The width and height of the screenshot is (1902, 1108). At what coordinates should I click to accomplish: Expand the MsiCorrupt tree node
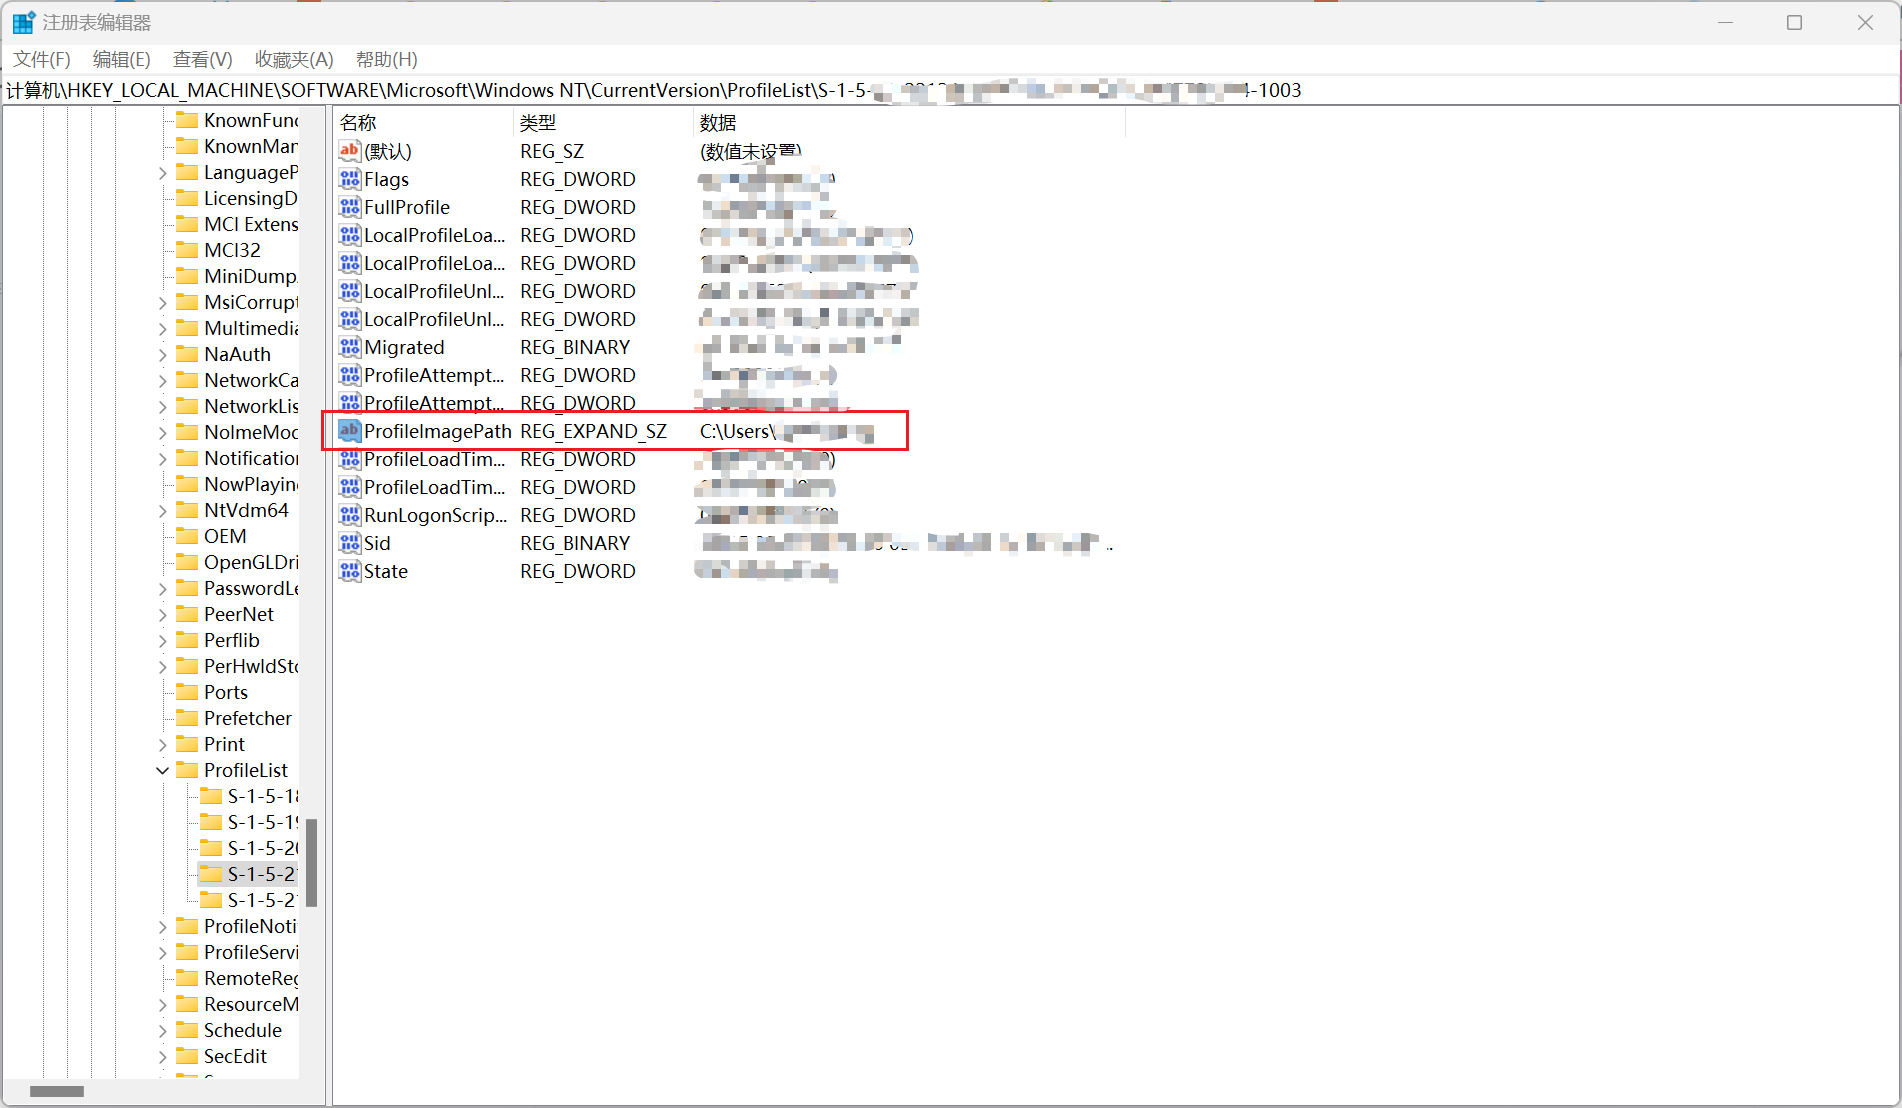coord(162,302)
